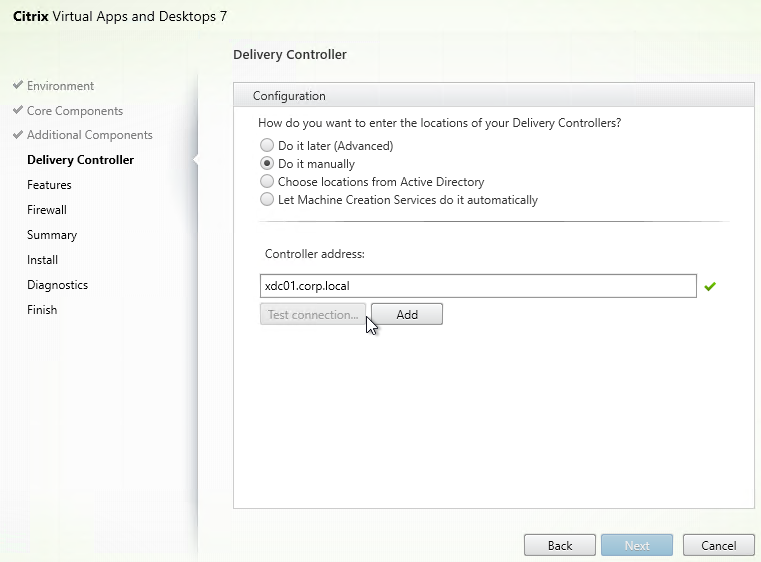Select the Finish step in sidebar
Screen dimensions: 761x562
click(x=42, y=310)
